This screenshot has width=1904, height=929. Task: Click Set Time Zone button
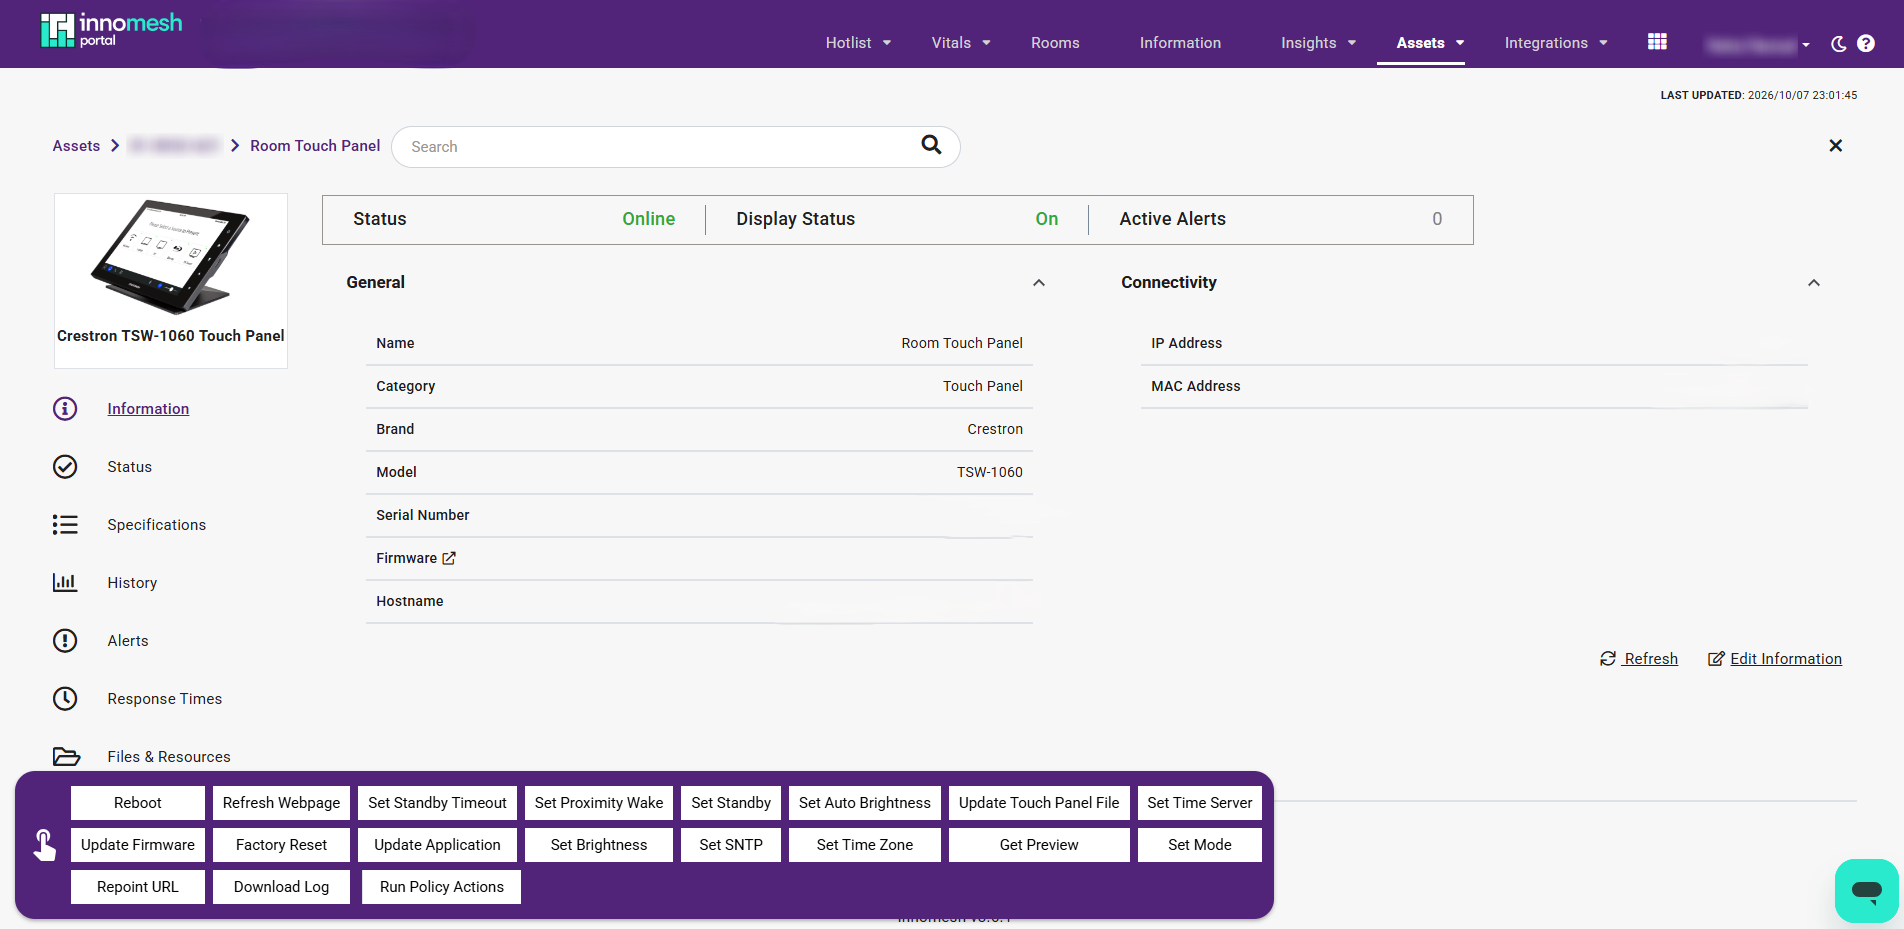865,845
